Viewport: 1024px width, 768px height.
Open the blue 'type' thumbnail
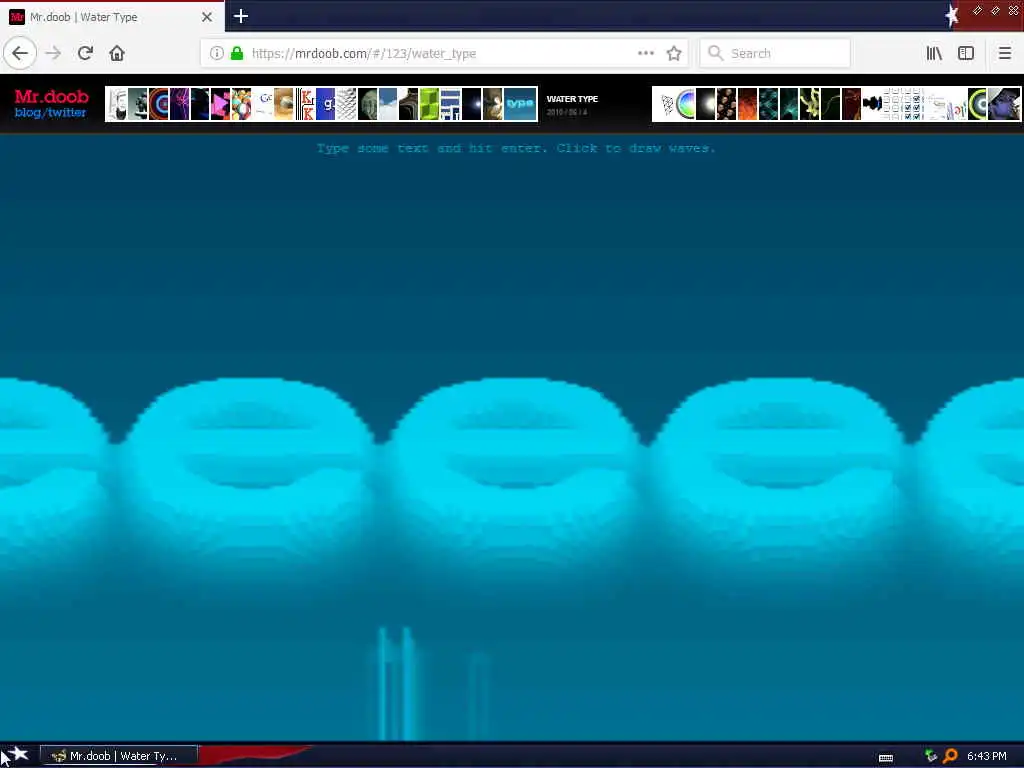[520, 104]
